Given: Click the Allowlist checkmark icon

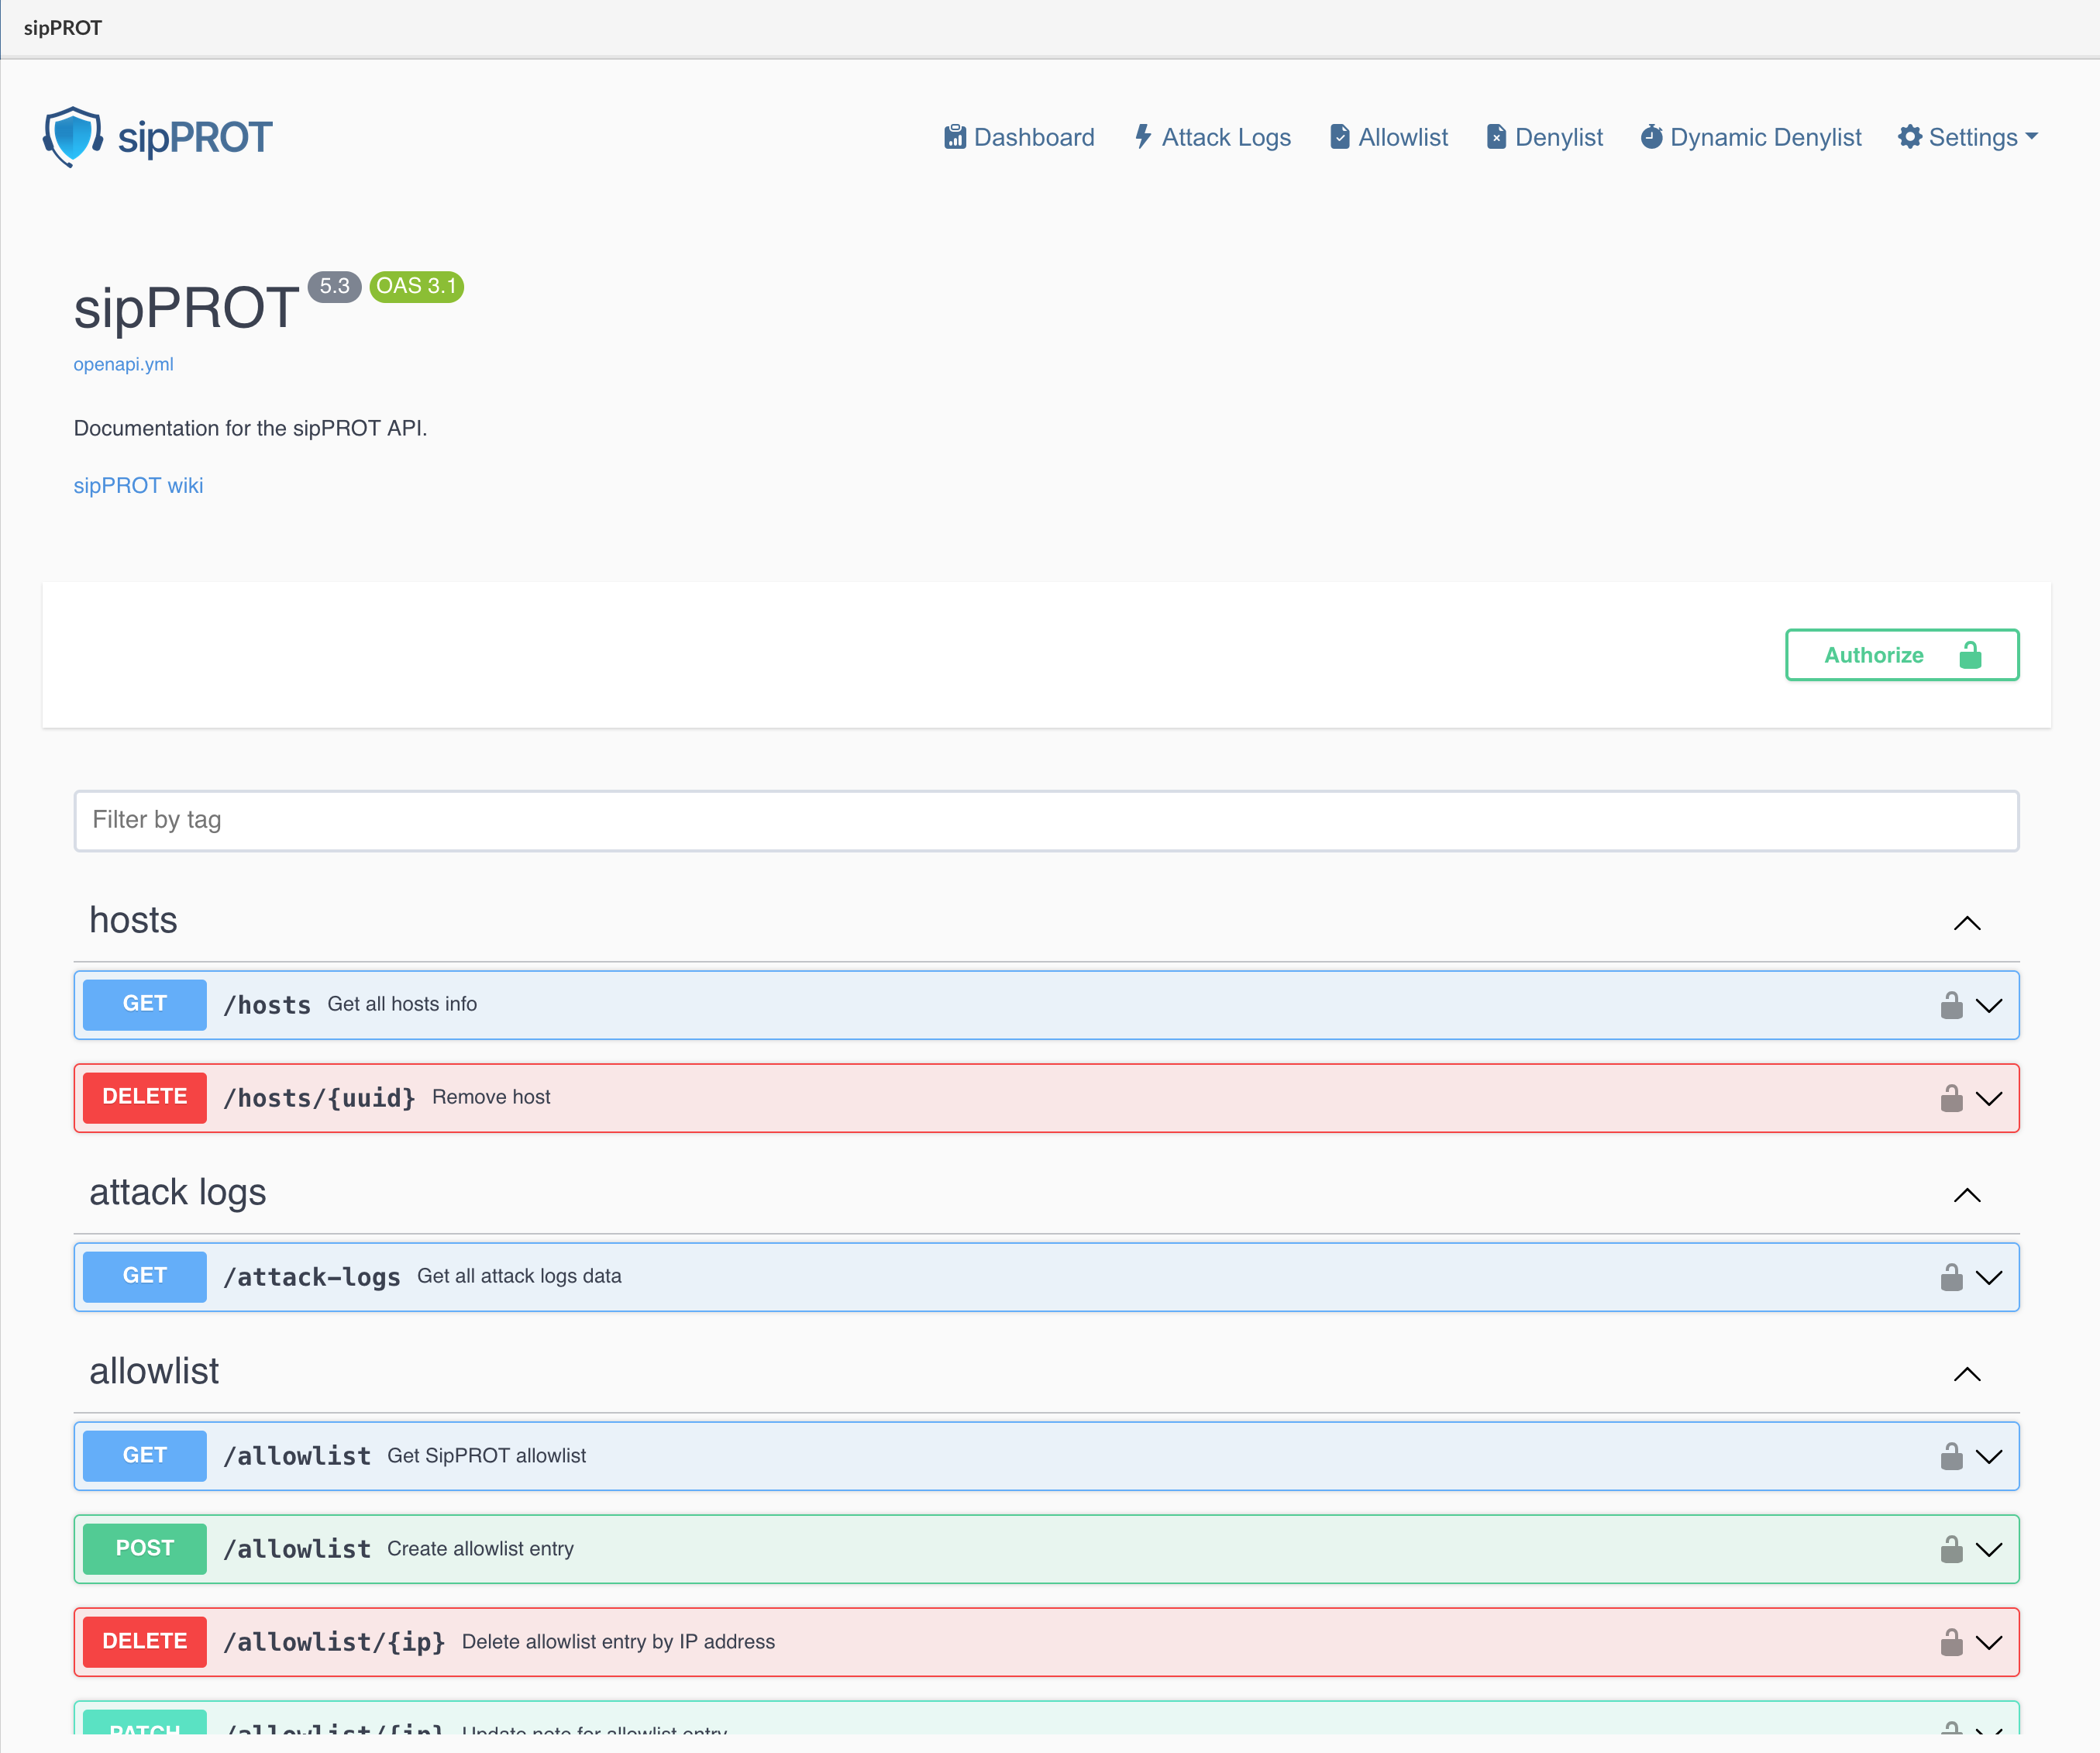Looking at the screenshot, I should (1340, 137).
